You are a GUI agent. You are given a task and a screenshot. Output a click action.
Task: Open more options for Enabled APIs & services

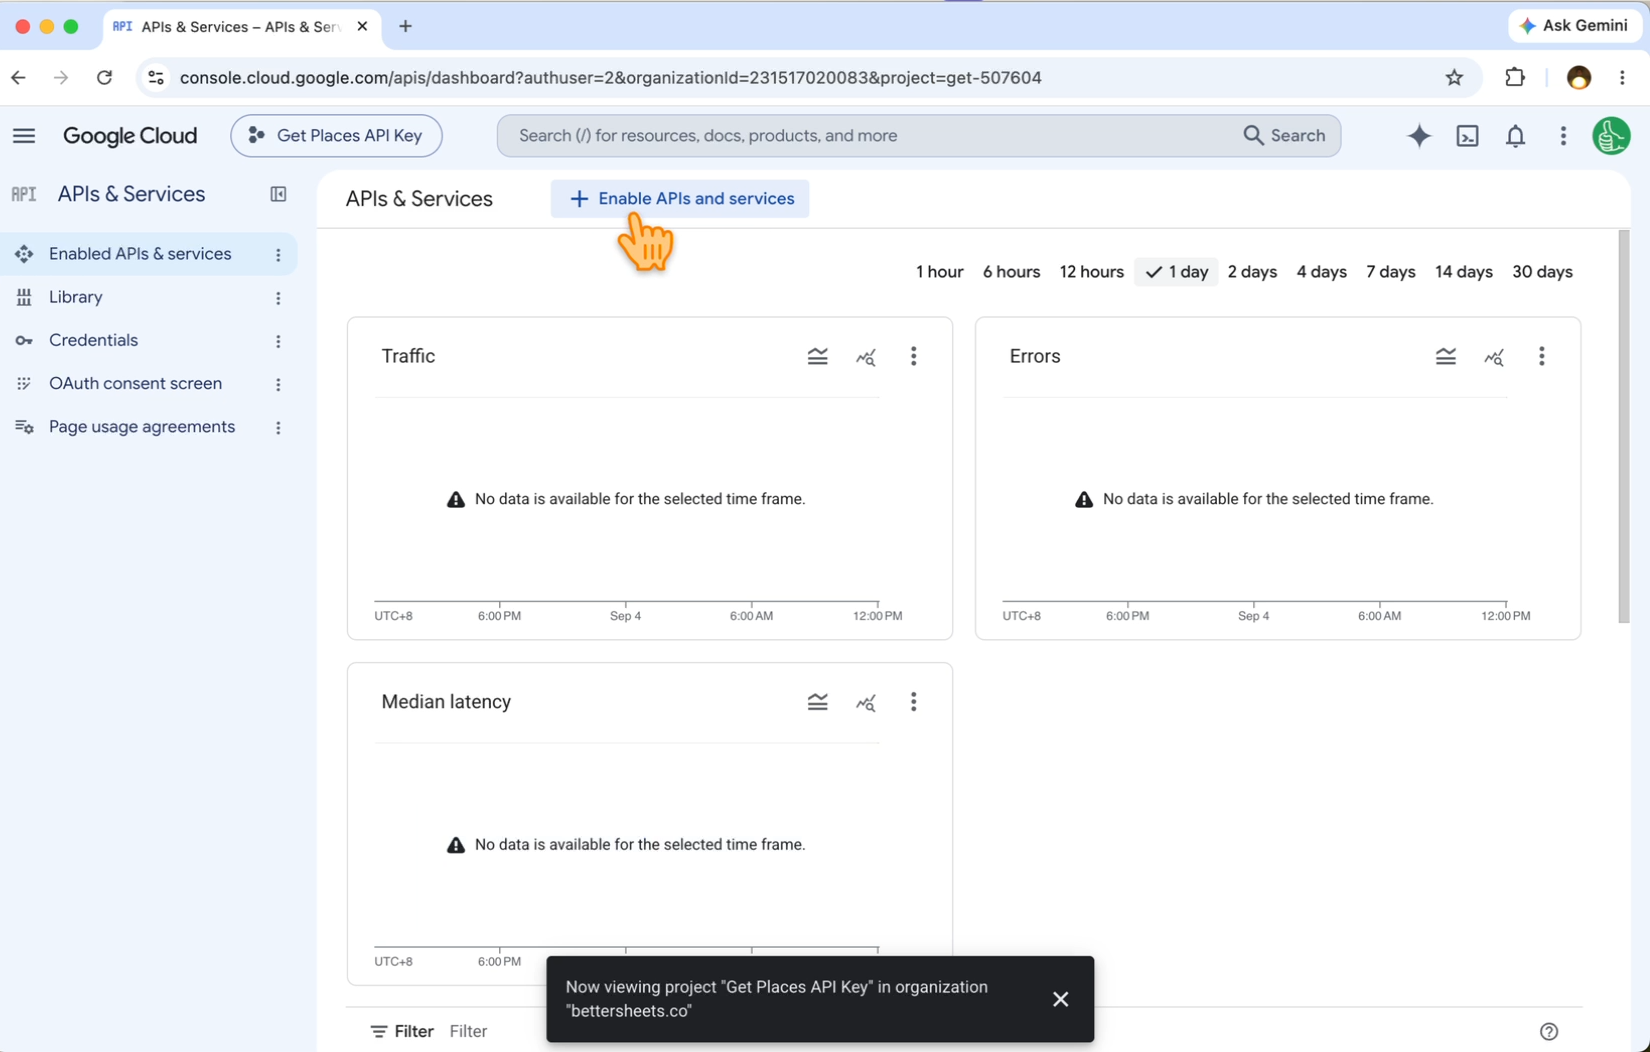[x=278, y=255]
